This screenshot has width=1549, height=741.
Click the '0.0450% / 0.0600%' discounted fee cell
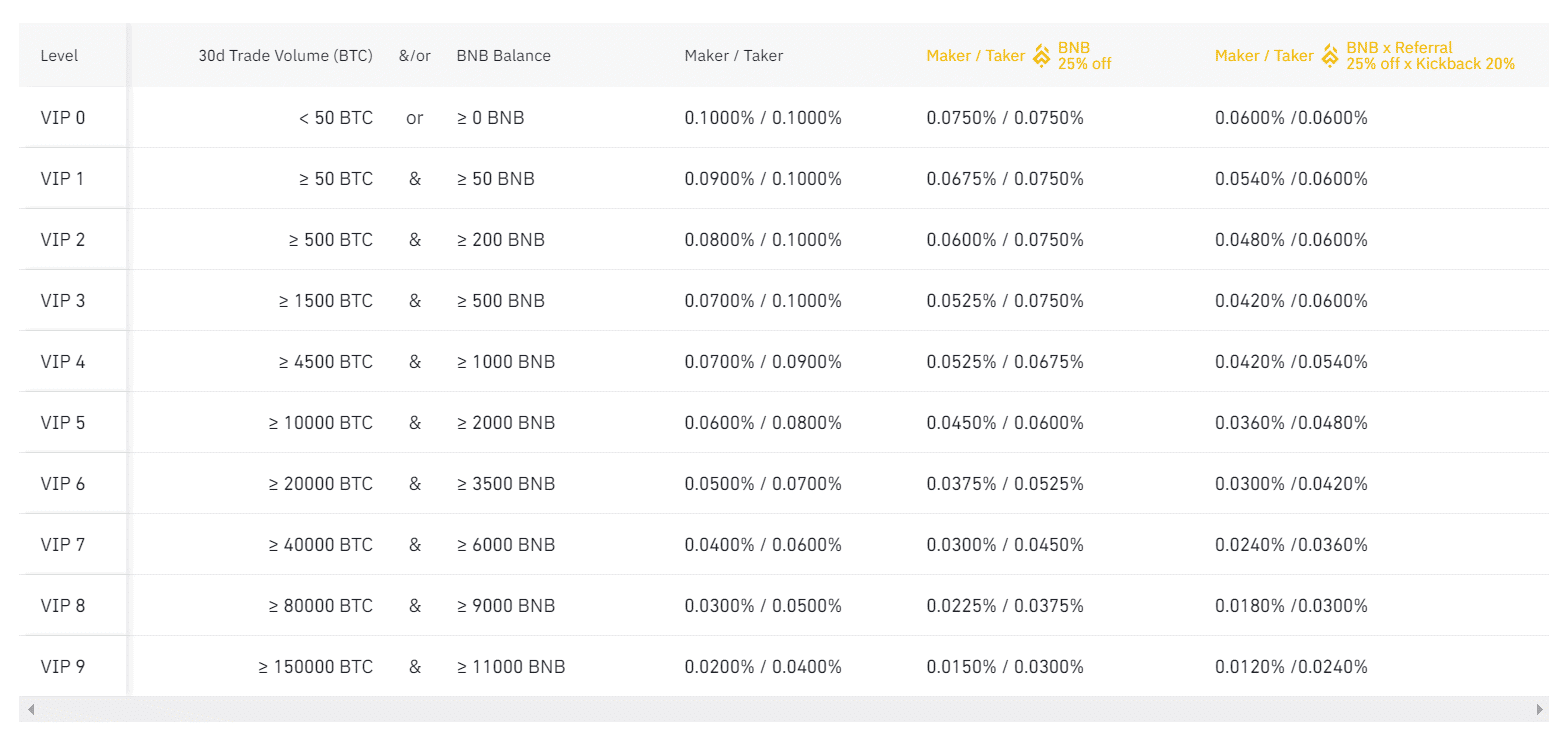coord(1005,423)
